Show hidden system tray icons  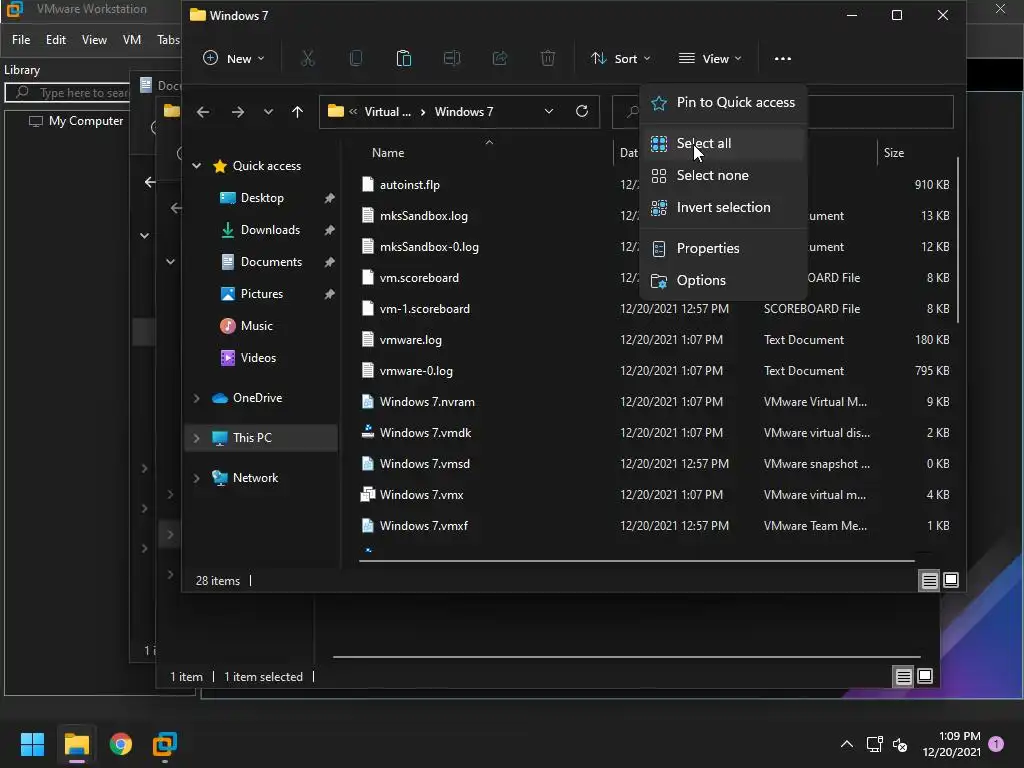(x=846, y=744)
